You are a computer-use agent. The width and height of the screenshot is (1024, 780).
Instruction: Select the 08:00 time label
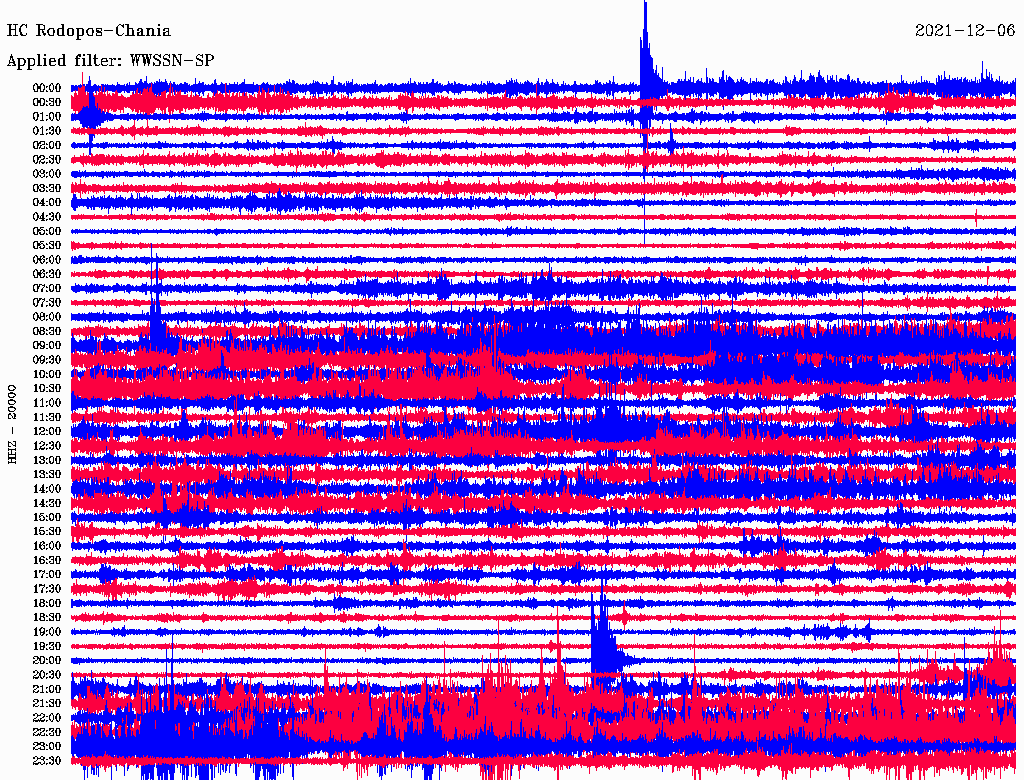(47, 317)
